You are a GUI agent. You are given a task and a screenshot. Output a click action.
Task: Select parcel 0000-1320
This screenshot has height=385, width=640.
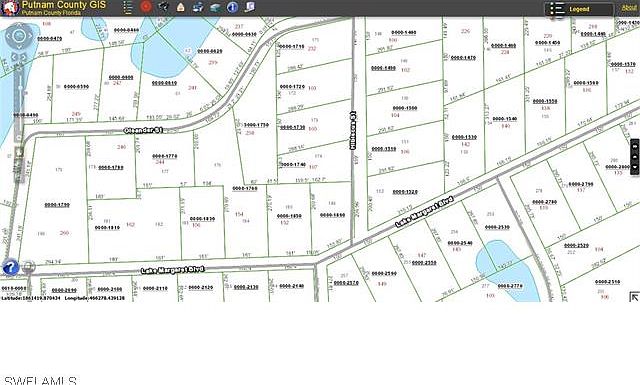pos(405,191)
